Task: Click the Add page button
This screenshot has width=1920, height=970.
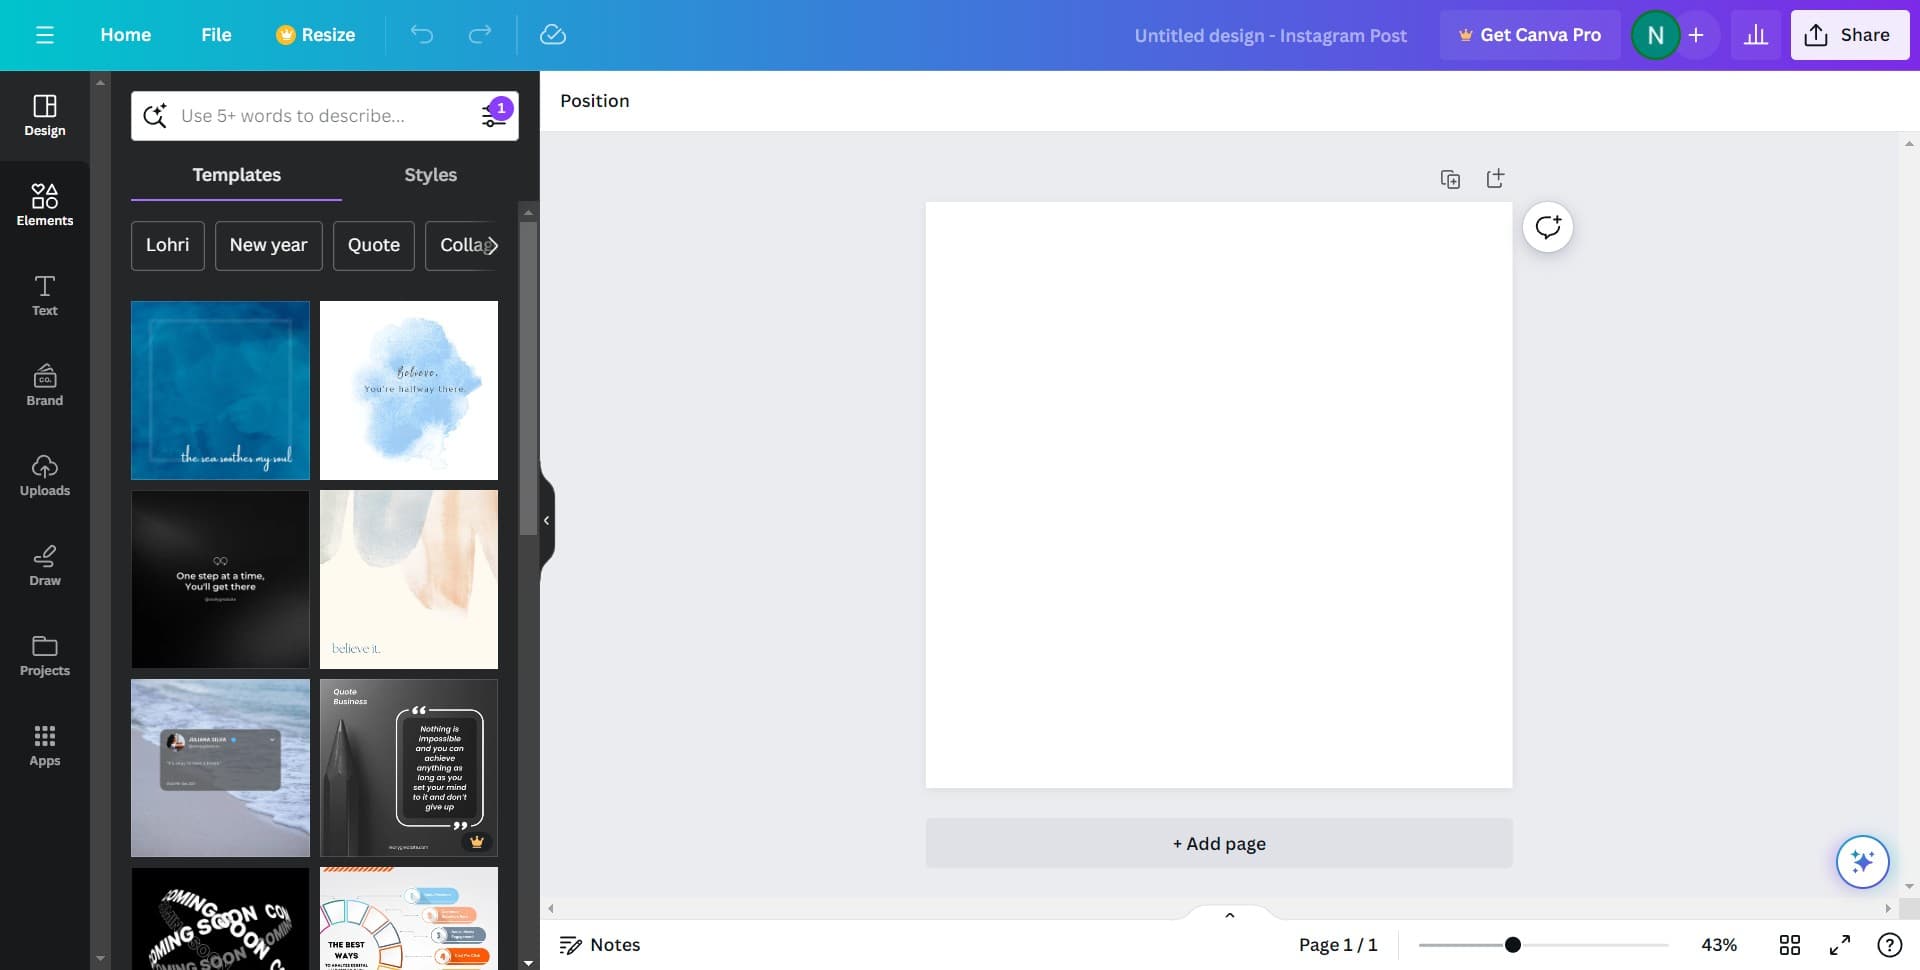Action: [1218, 843]
